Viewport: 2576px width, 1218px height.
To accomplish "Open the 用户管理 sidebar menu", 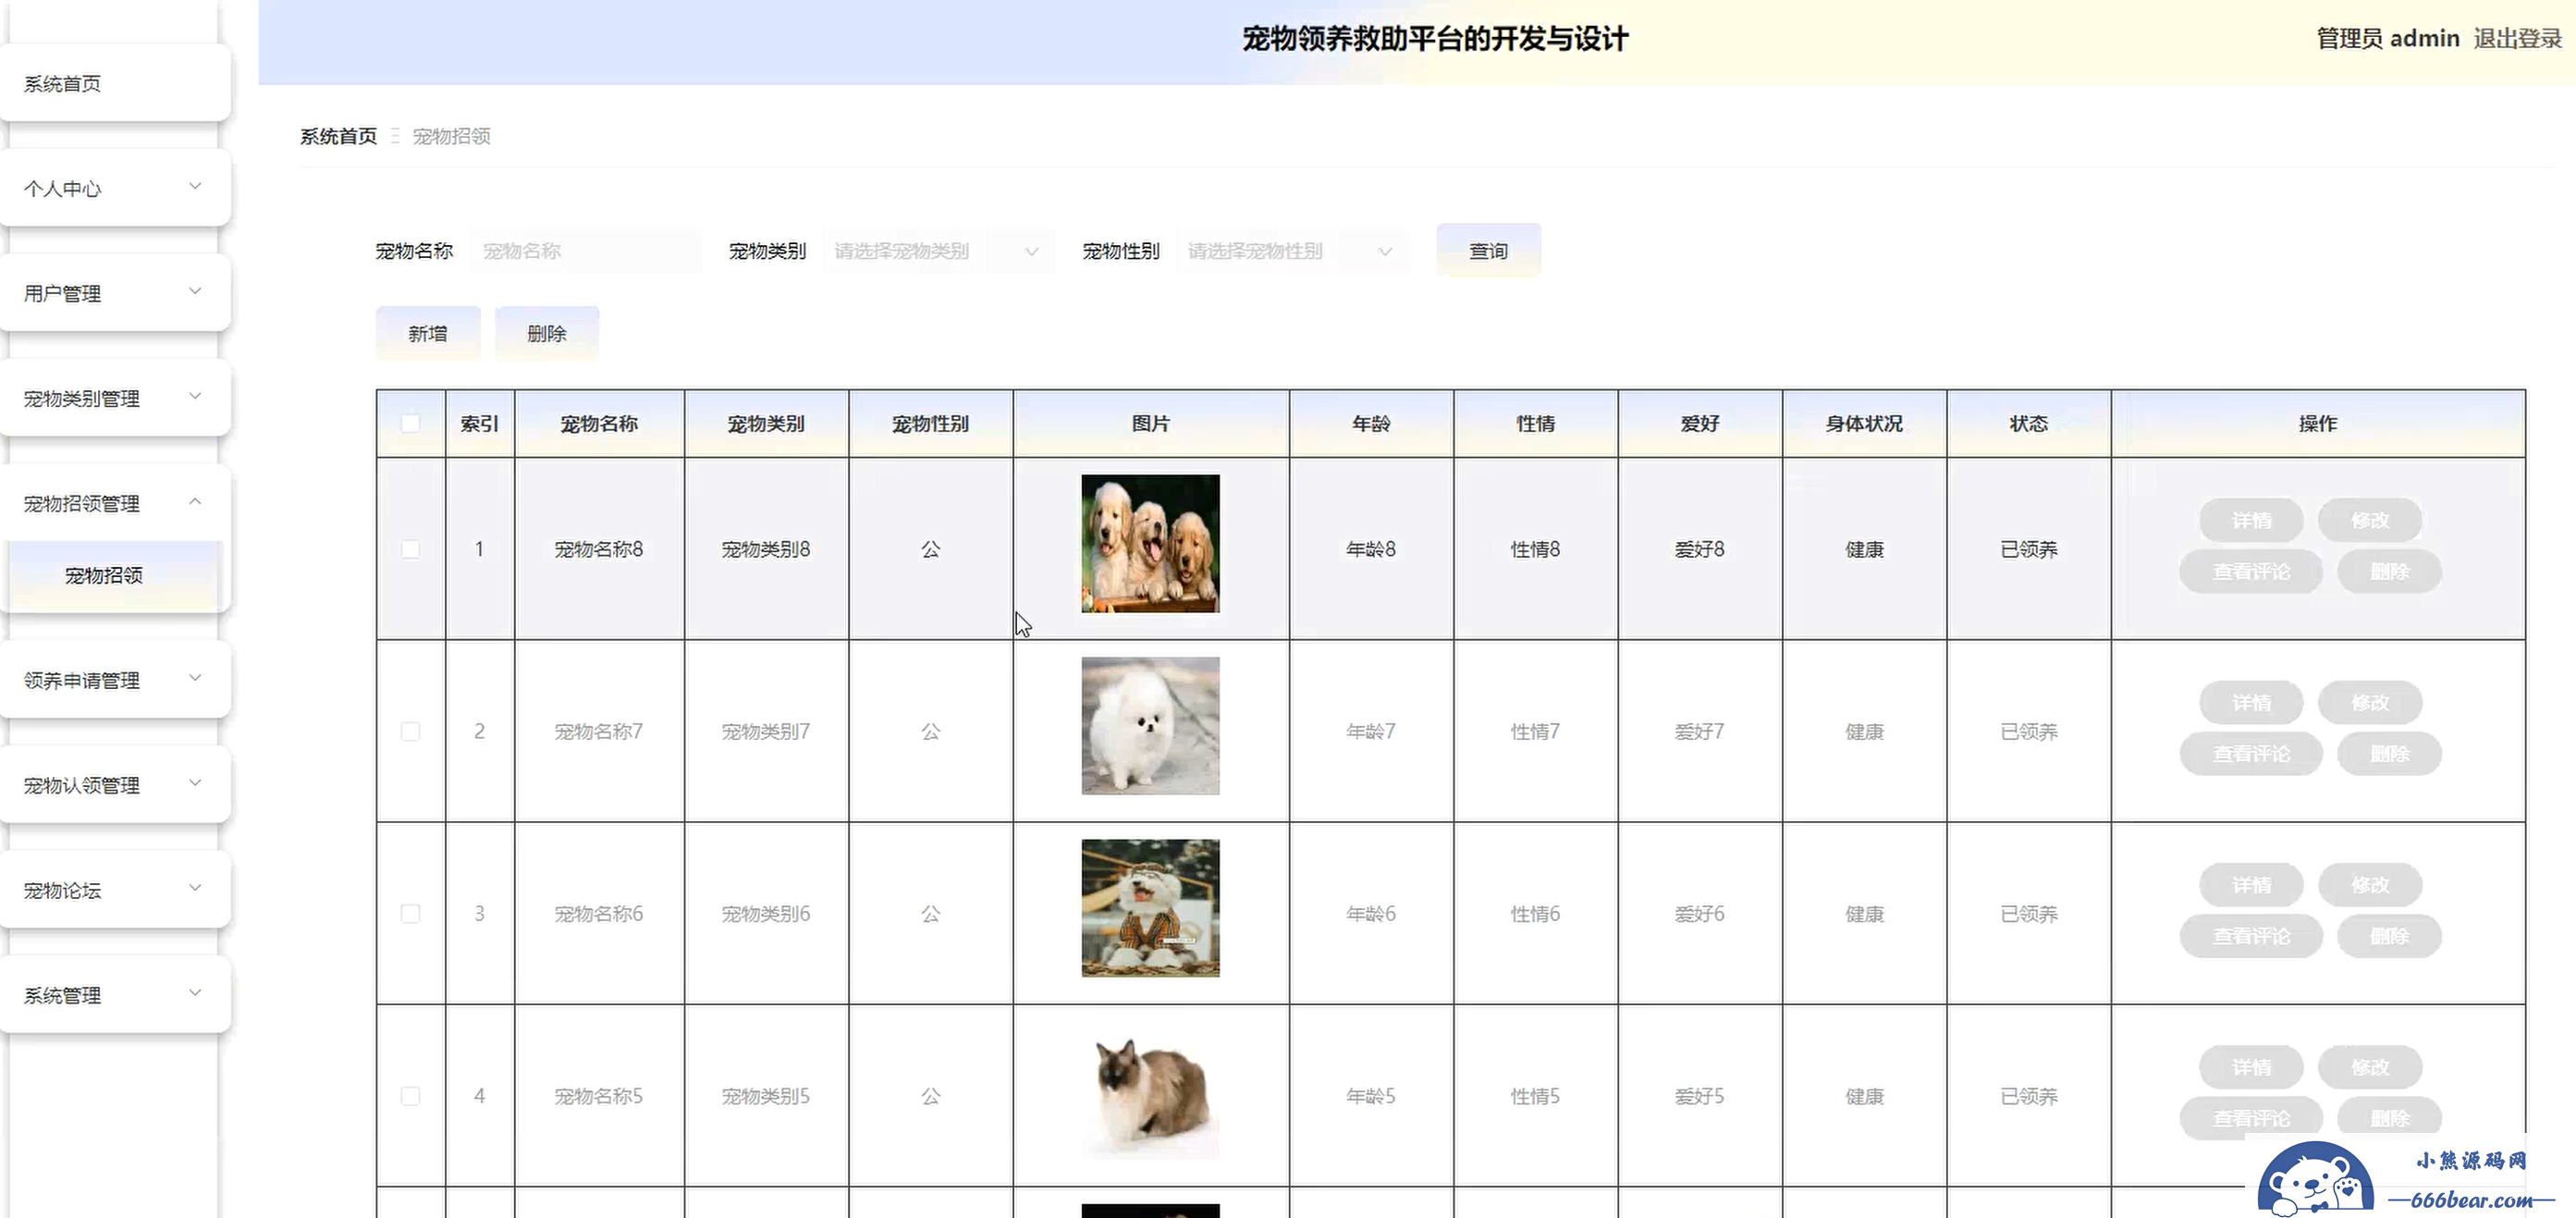I will 115,293.
